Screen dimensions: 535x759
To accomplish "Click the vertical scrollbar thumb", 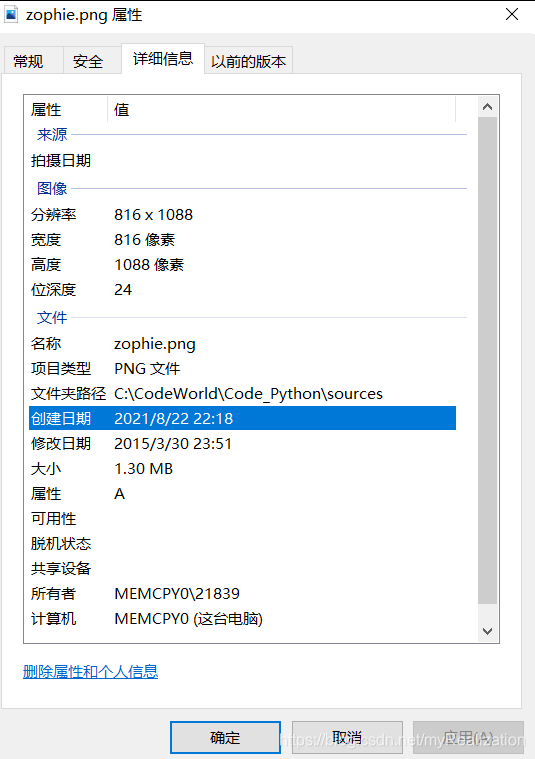I will (488, 360).
